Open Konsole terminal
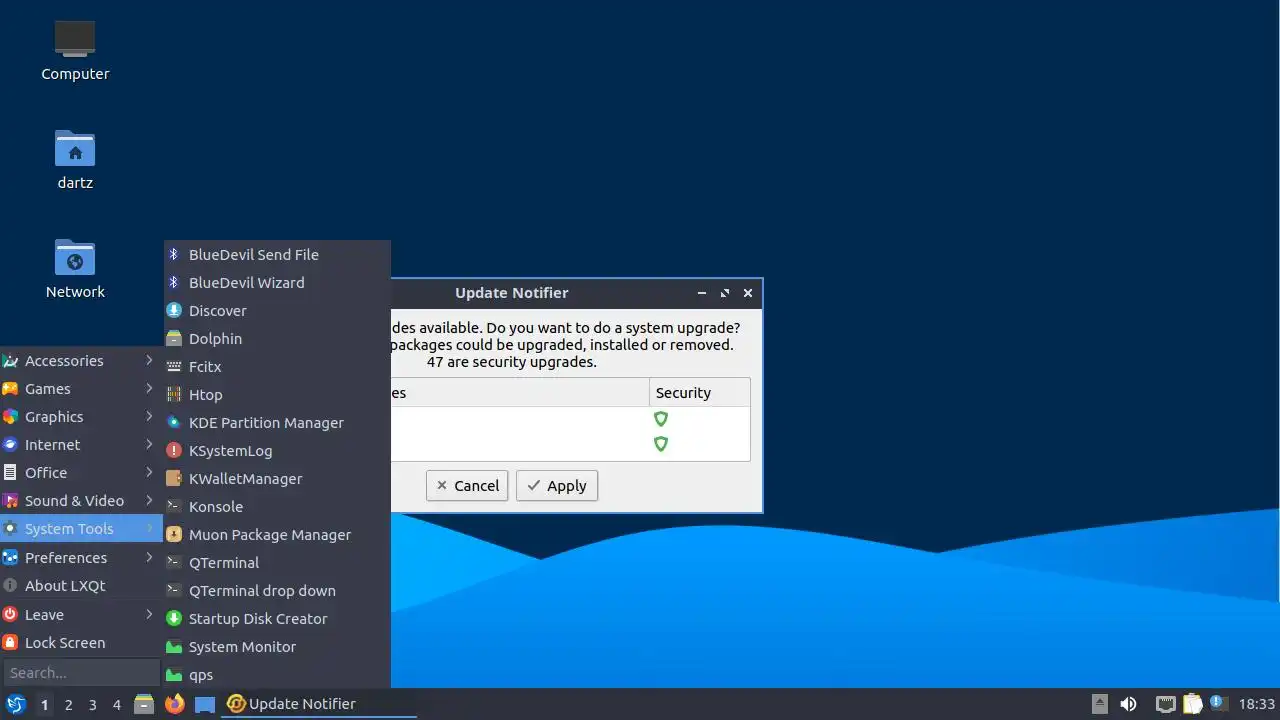Viewport: 1280px width, 720px height. pos(277,506)
